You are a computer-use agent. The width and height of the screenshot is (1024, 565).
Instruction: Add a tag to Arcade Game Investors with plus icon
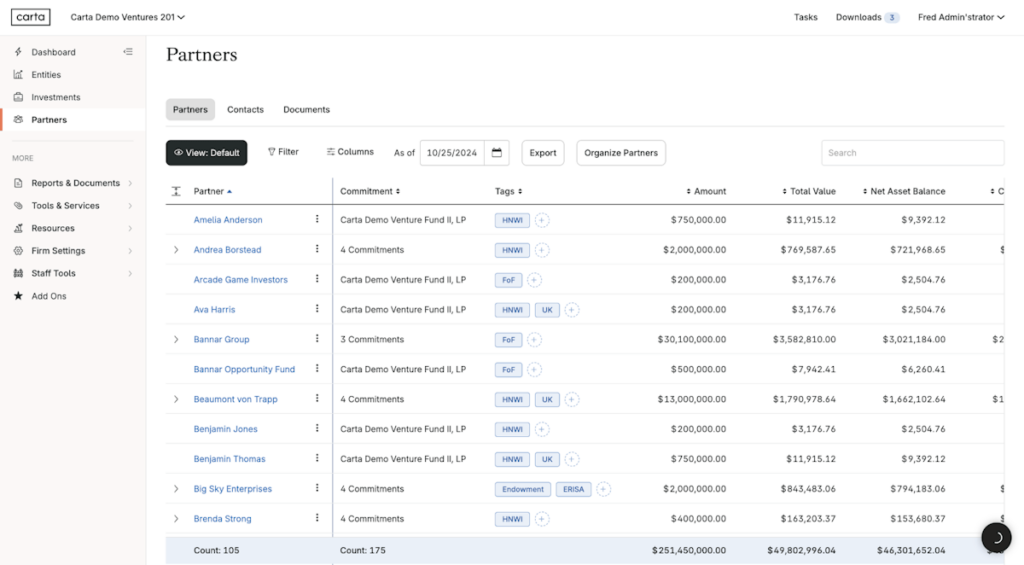click(x=534, y=280)
